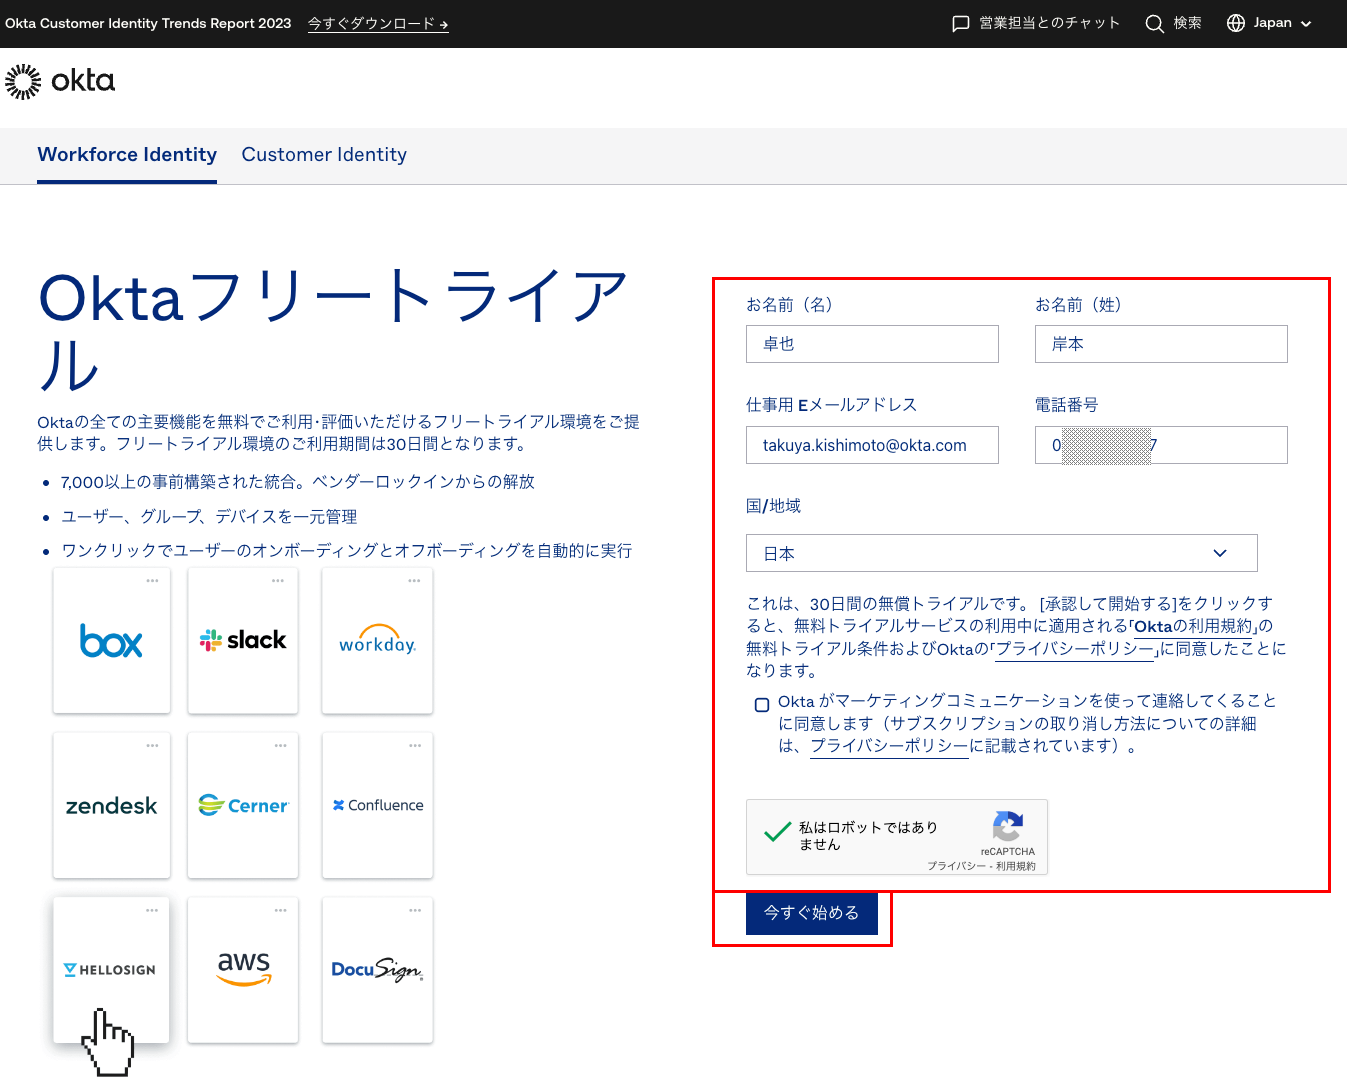The height and width of the screenshot is (1091, 1347).
Task: Click the work email address input field
Action: (x=872, y=445)
